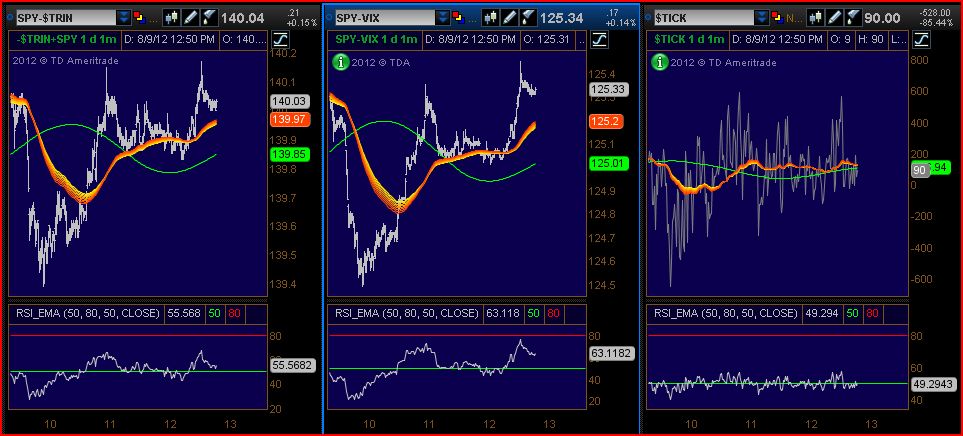Click green 50 level in SPY-VIX RSI header

pyautogui.click(x=534, y=313)
